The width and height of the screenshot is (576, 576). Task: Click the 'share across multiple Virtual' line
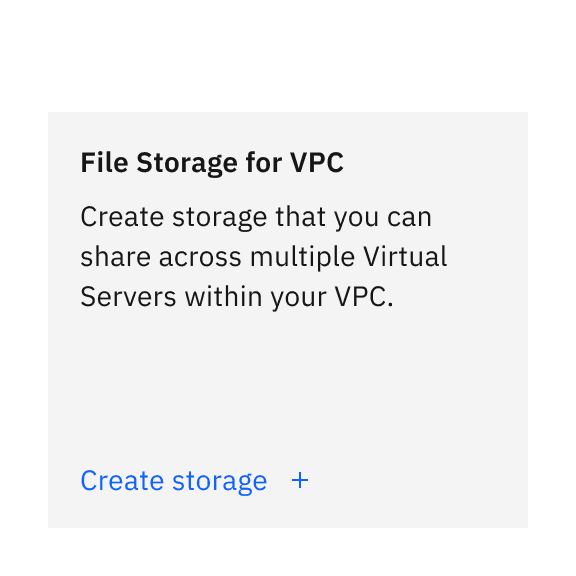click(x=264, y=256)
